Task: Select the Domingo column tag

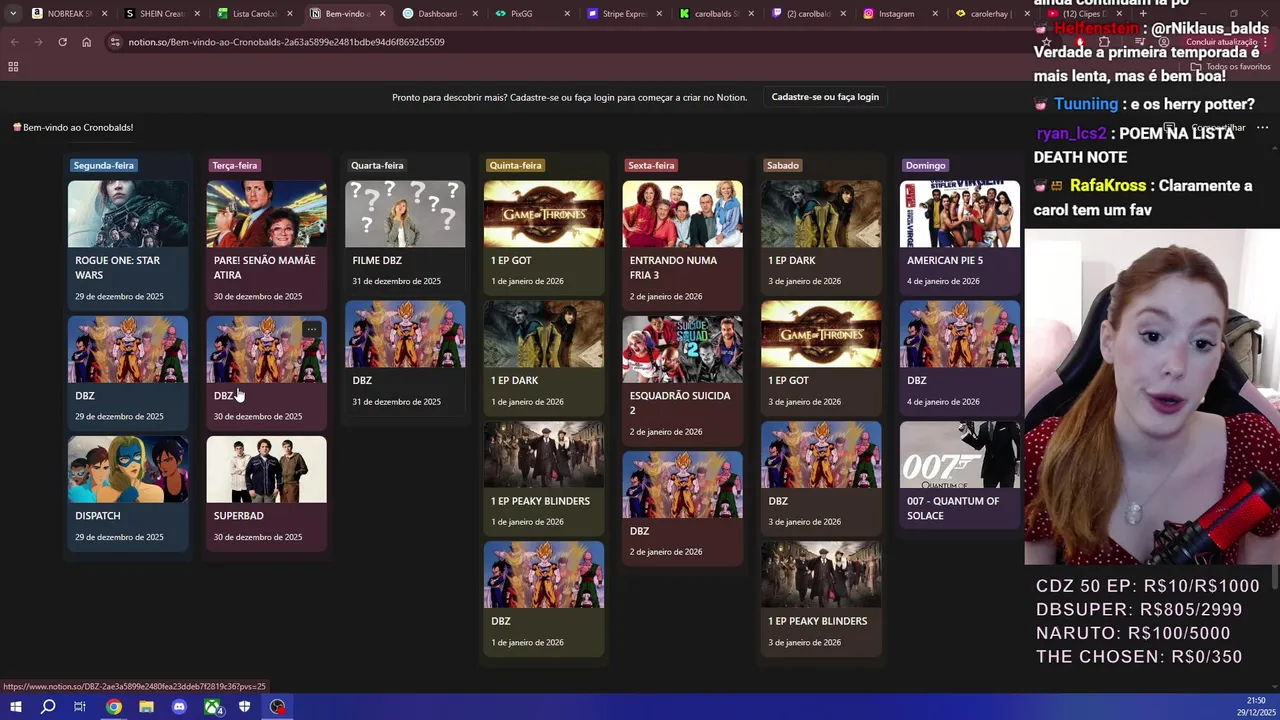Action: 925,165
